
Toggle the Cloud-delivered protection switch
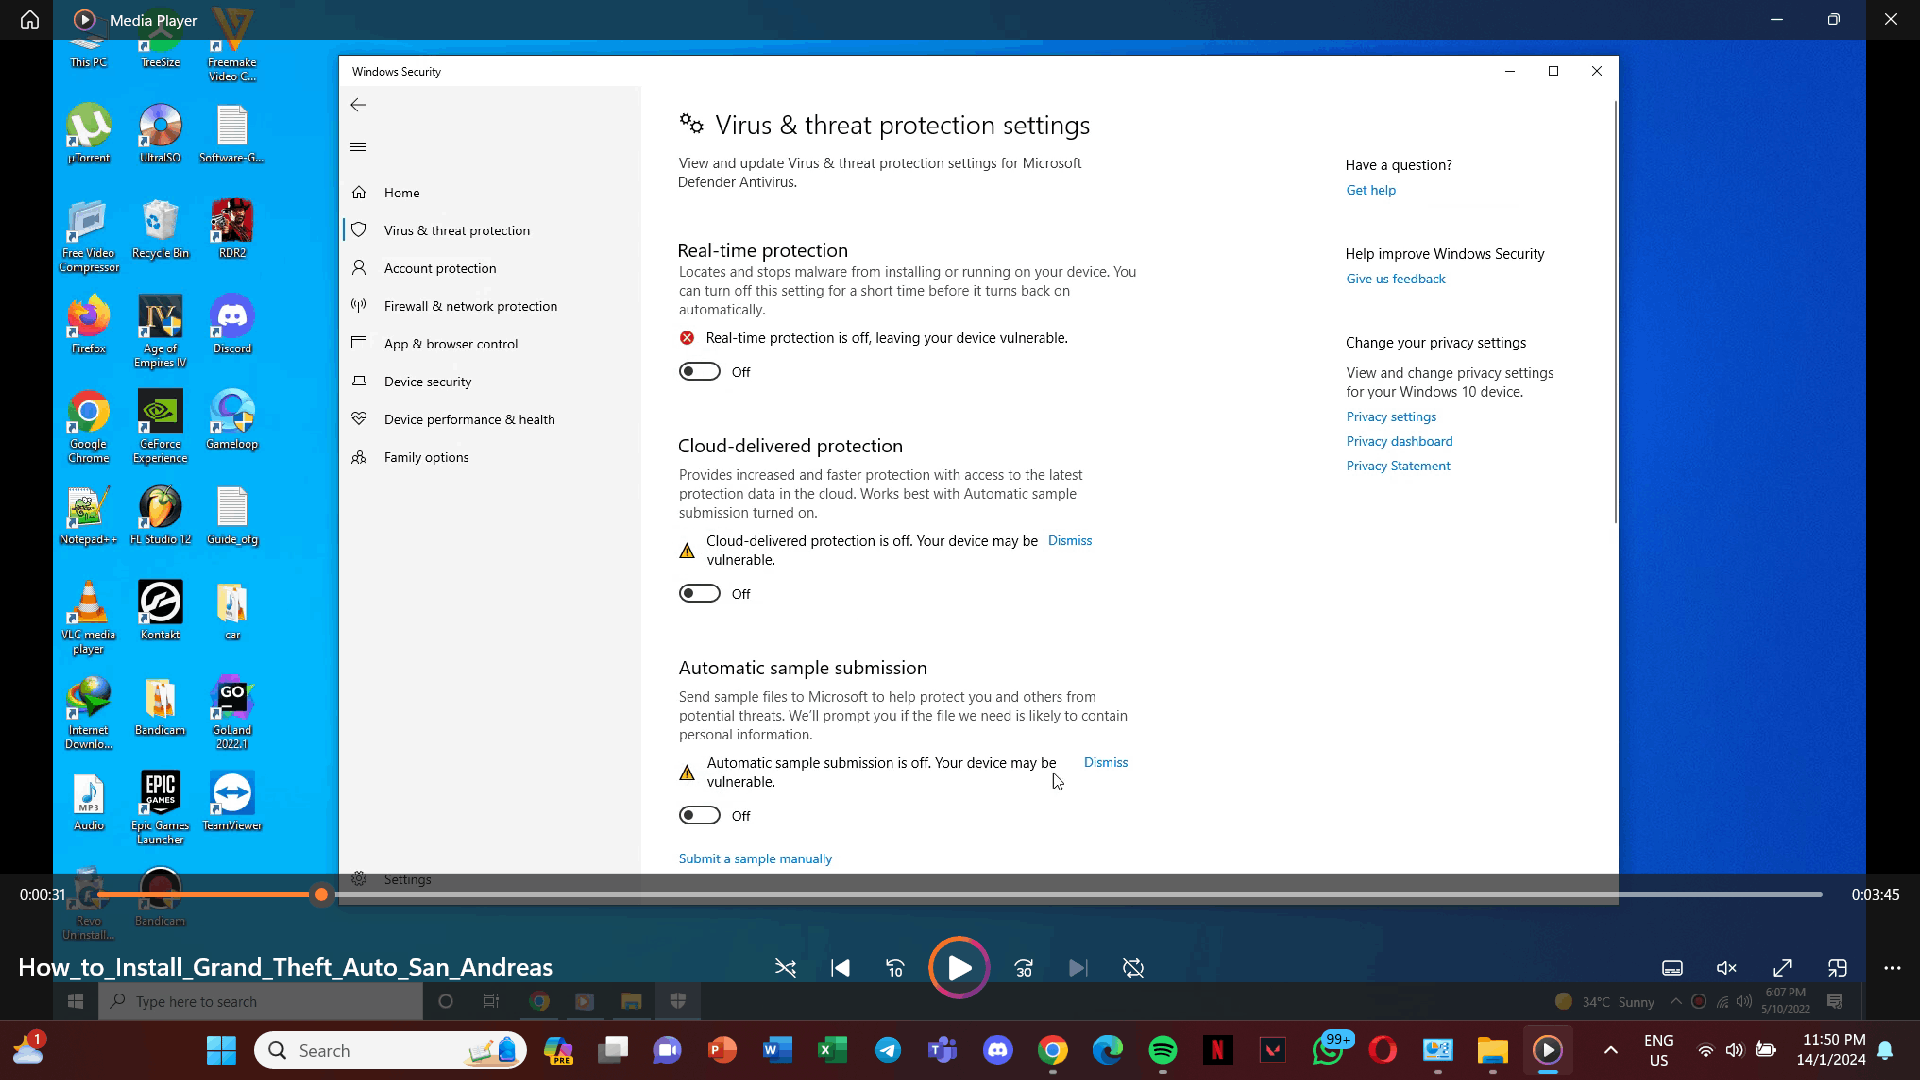click(700, 594)
